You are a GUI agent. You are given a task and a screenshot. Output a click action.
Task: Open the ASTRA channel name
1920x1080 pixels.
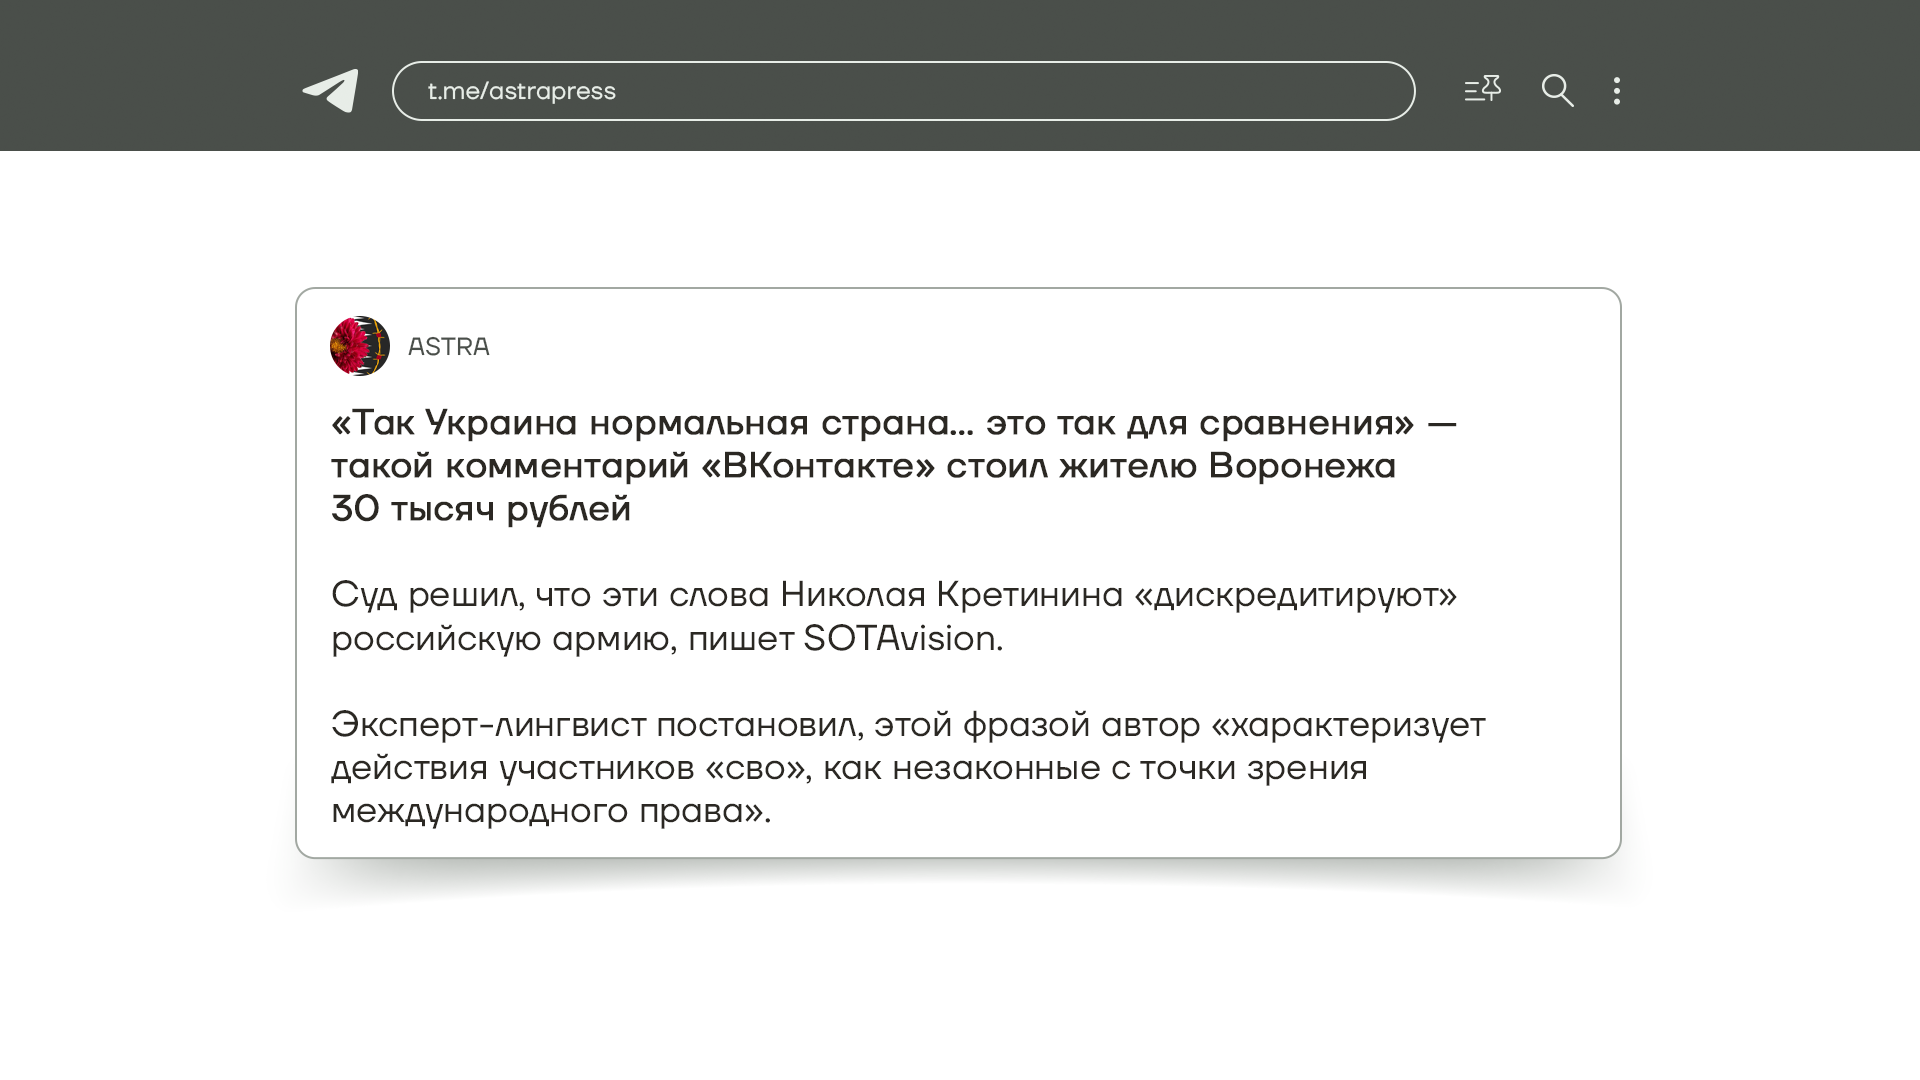point(448,347)
